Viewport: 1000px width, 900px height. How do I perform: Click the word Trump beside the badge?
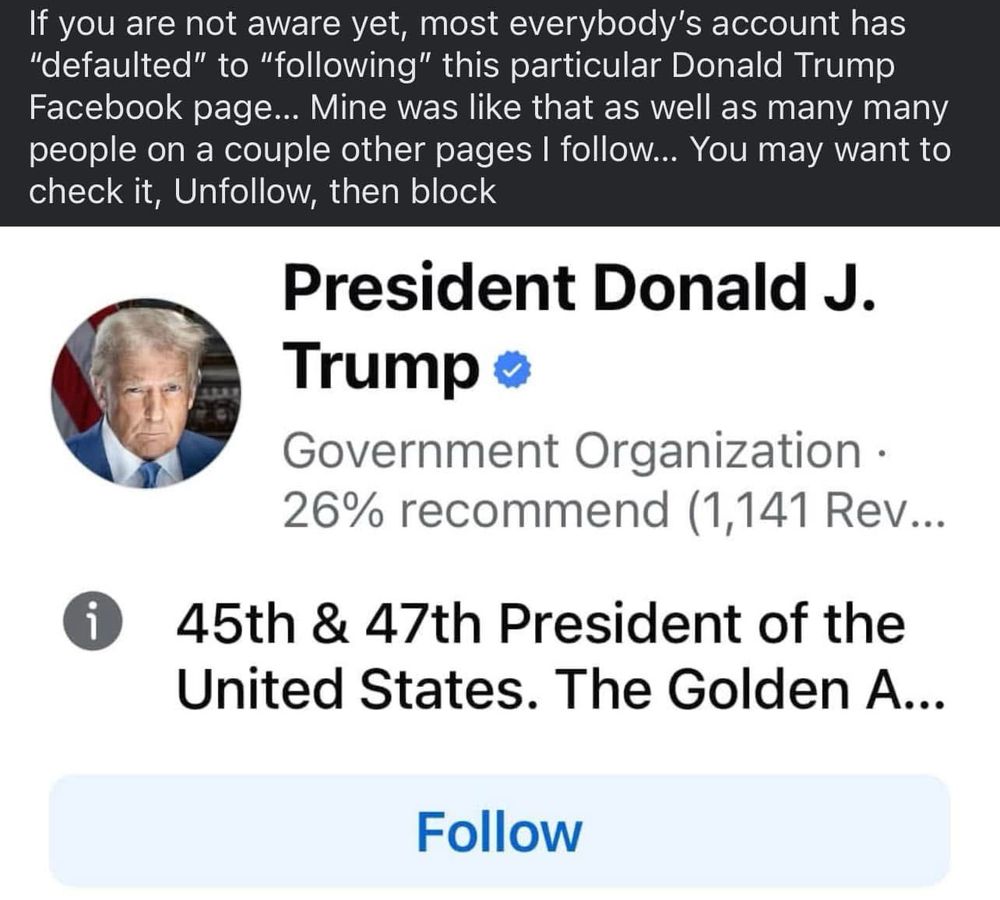[381, 368]
